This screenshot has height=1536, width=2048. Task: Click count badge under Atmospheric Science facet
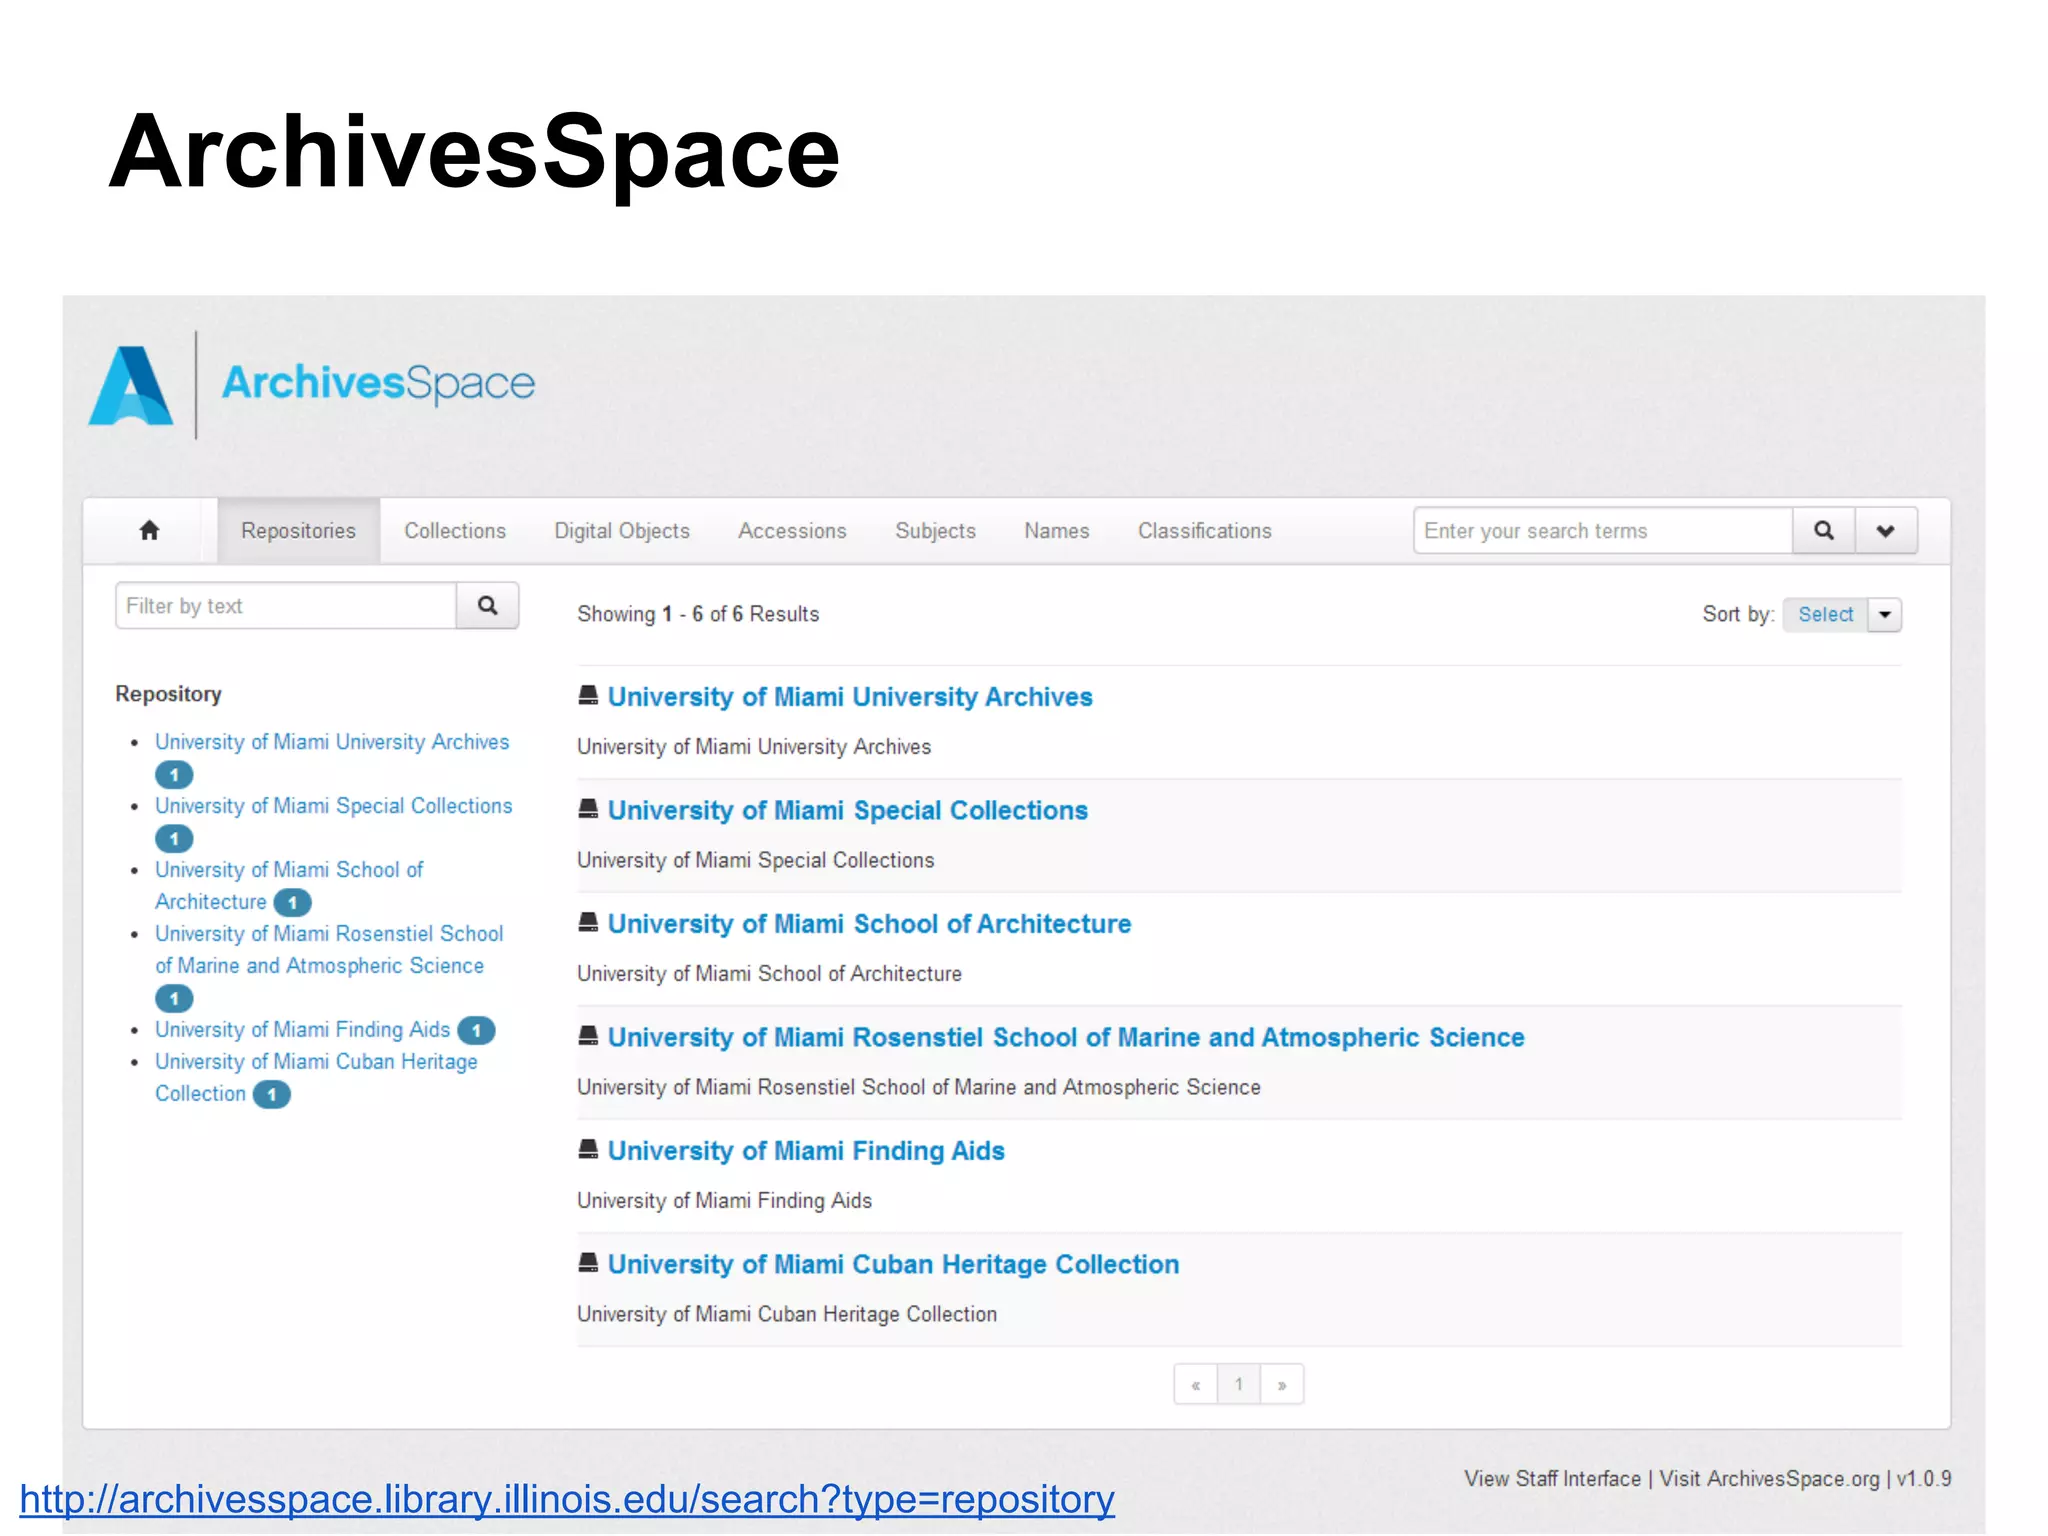coord(174,998)
